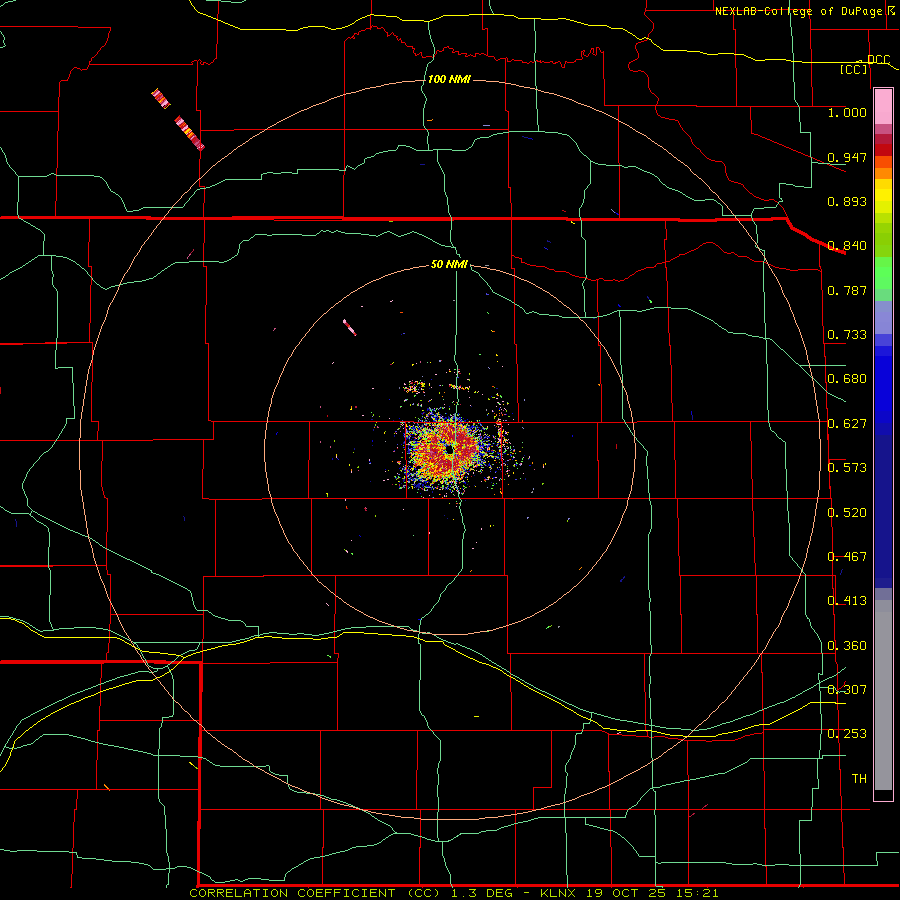The image size is (900, 900).
Task: Click the radar site center inside the echoes
Action: point(449,451)
